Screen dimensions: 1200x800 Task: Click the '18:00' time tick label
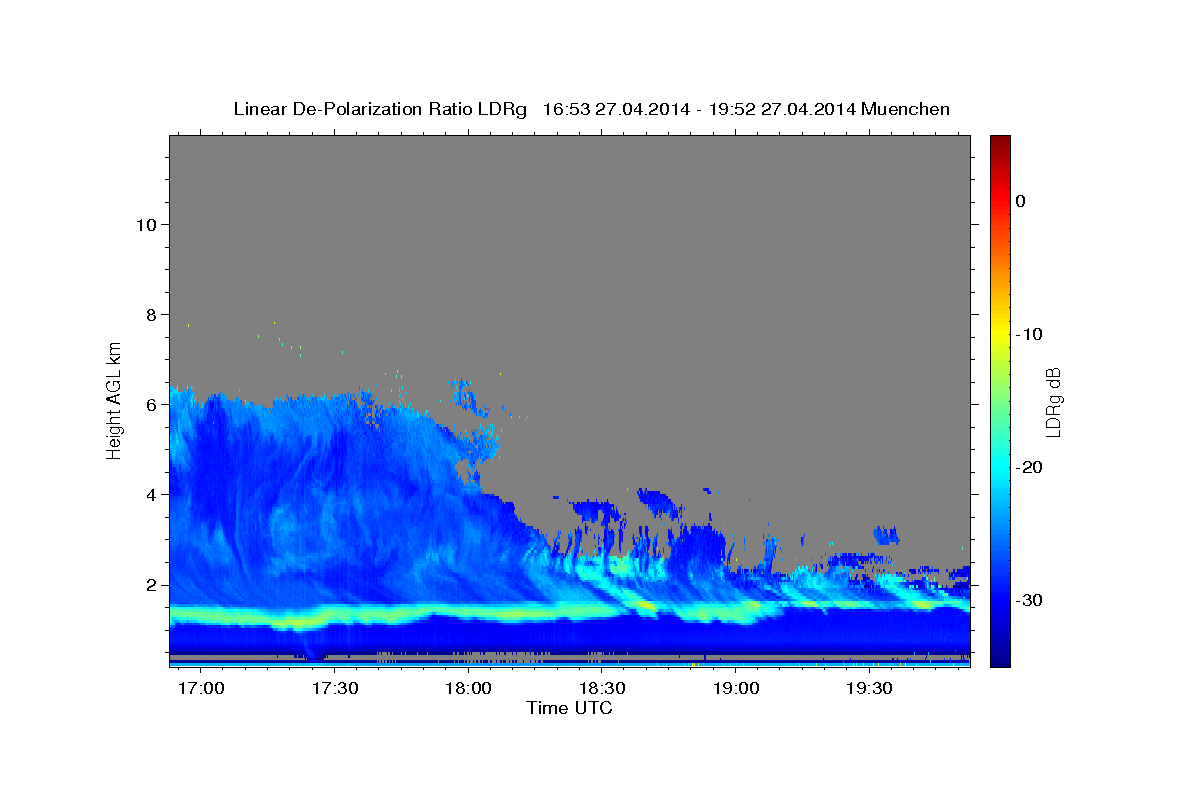pos(468,689)
